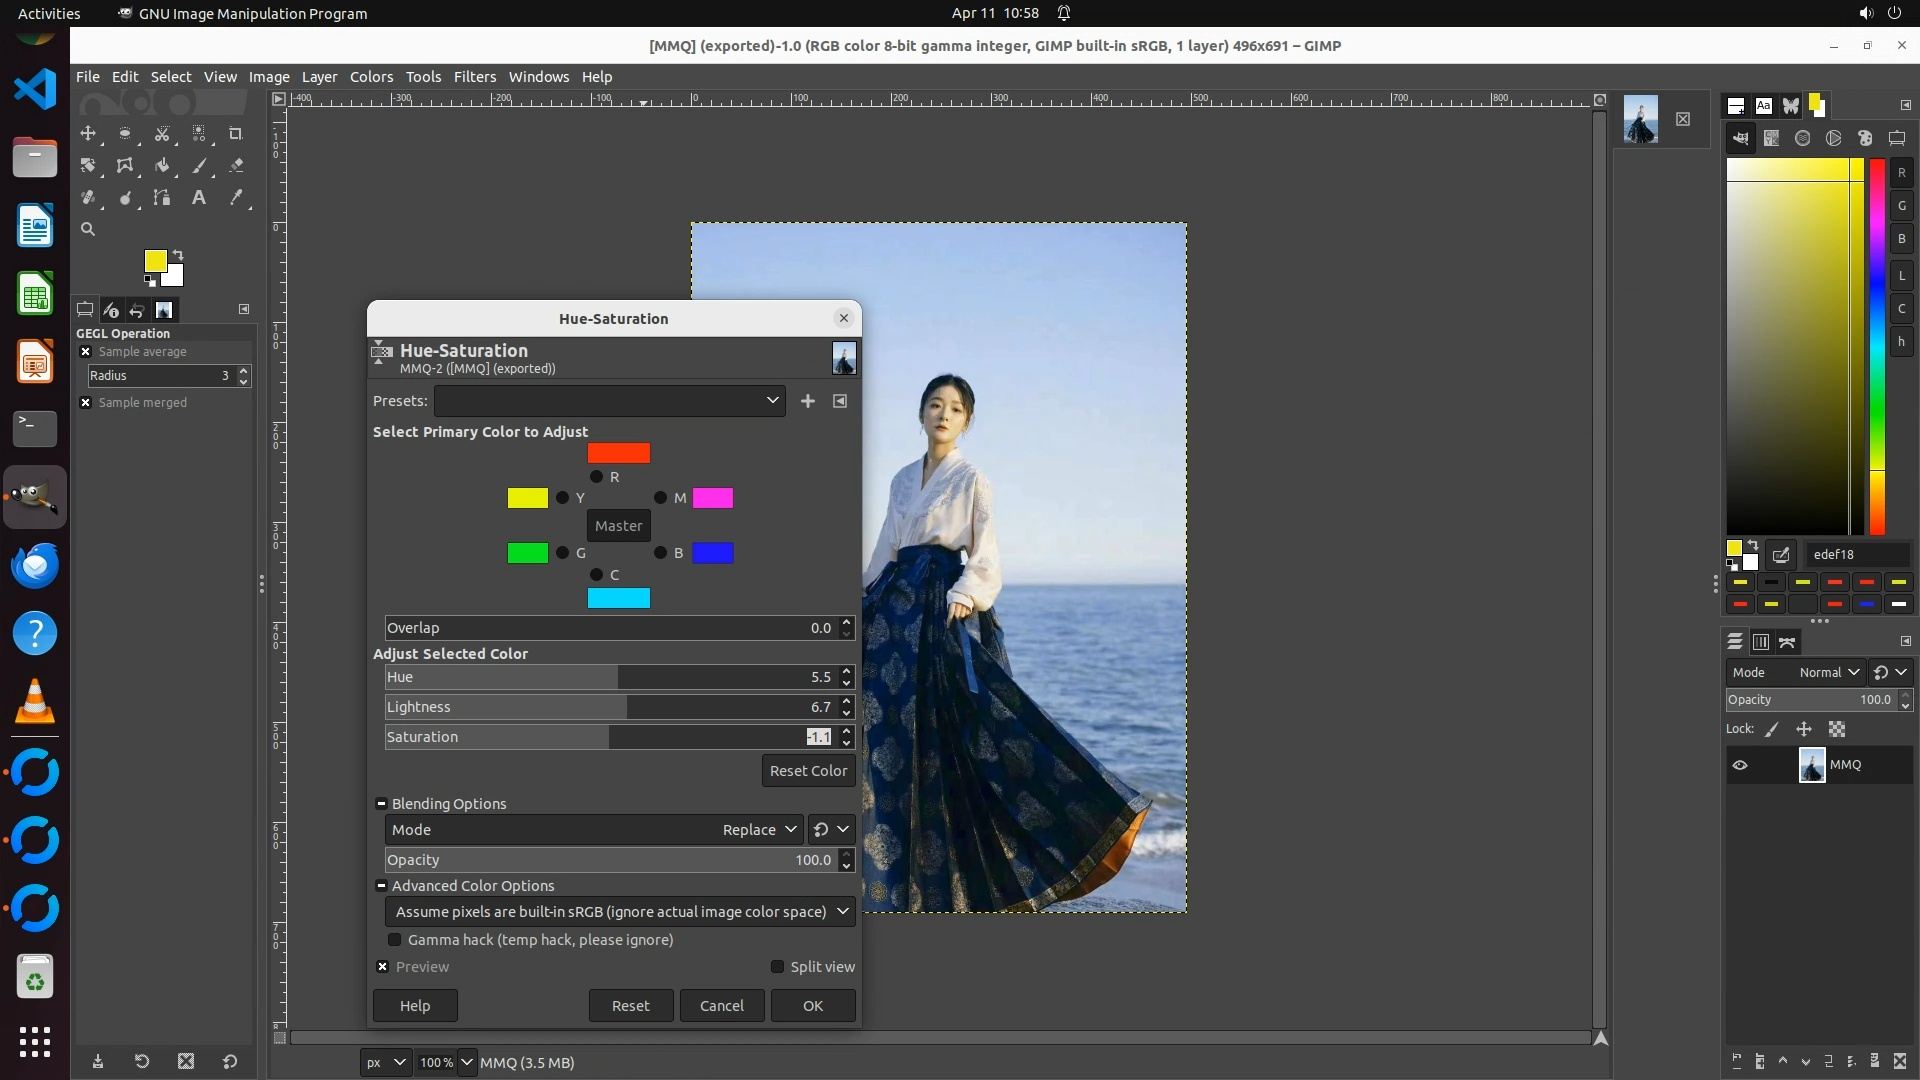Select the Red primary color radio button

click(x=597, y=477)
